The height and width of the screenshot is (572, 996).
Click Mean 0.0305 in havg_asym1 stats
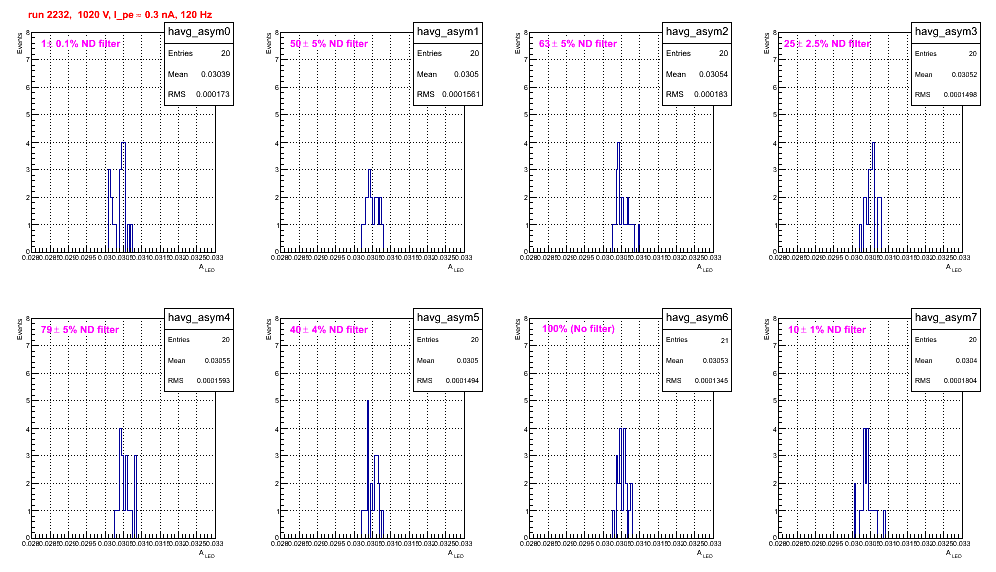point(448,74)
